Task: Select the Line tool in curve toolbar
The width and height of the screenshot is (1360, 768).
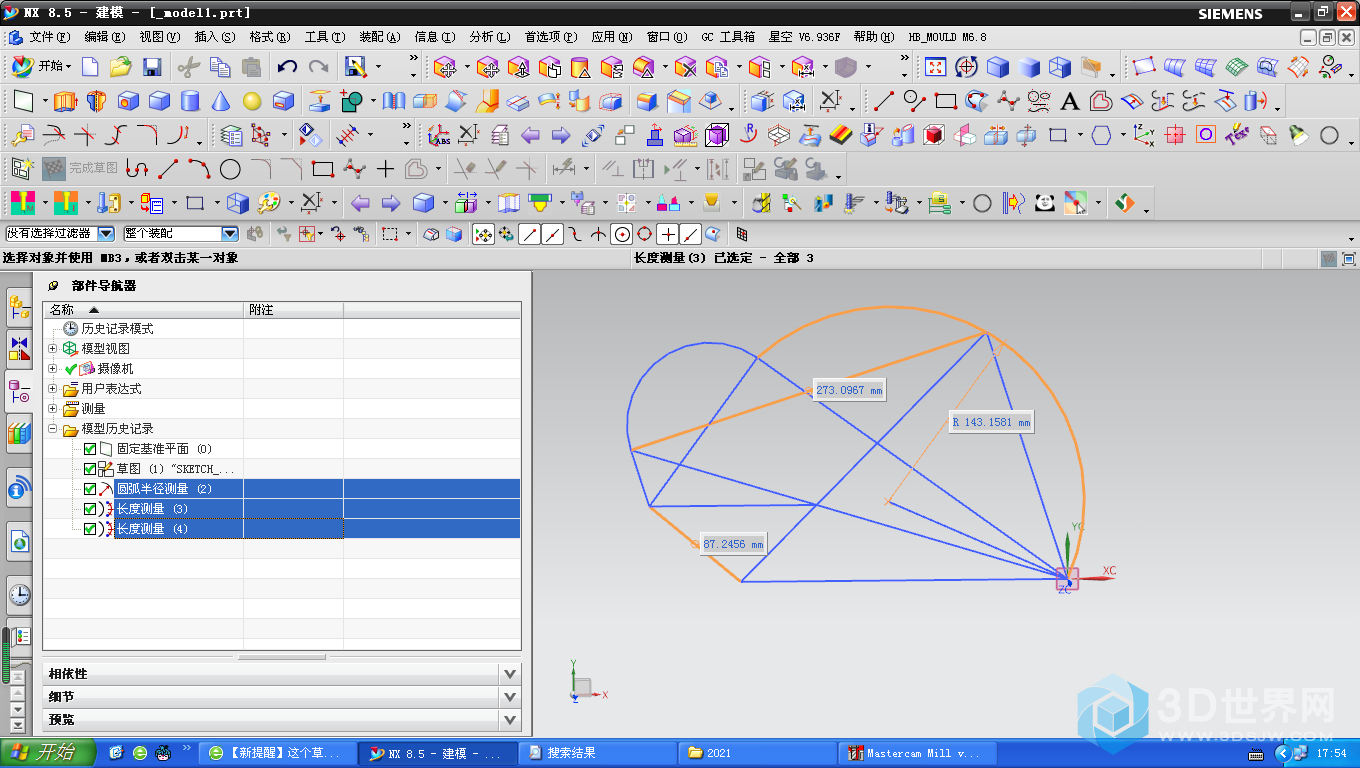Action: 883,101
